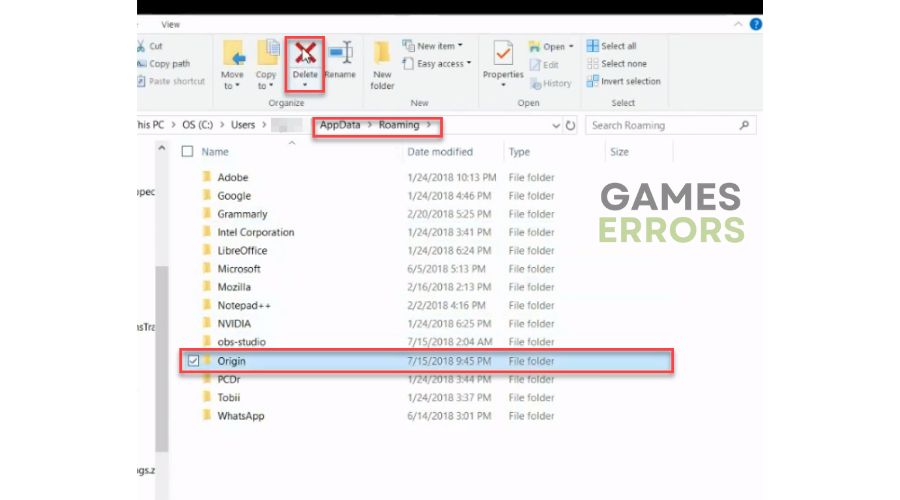Click the New item icon
The image size is (900, 500).
pos(408,45)
